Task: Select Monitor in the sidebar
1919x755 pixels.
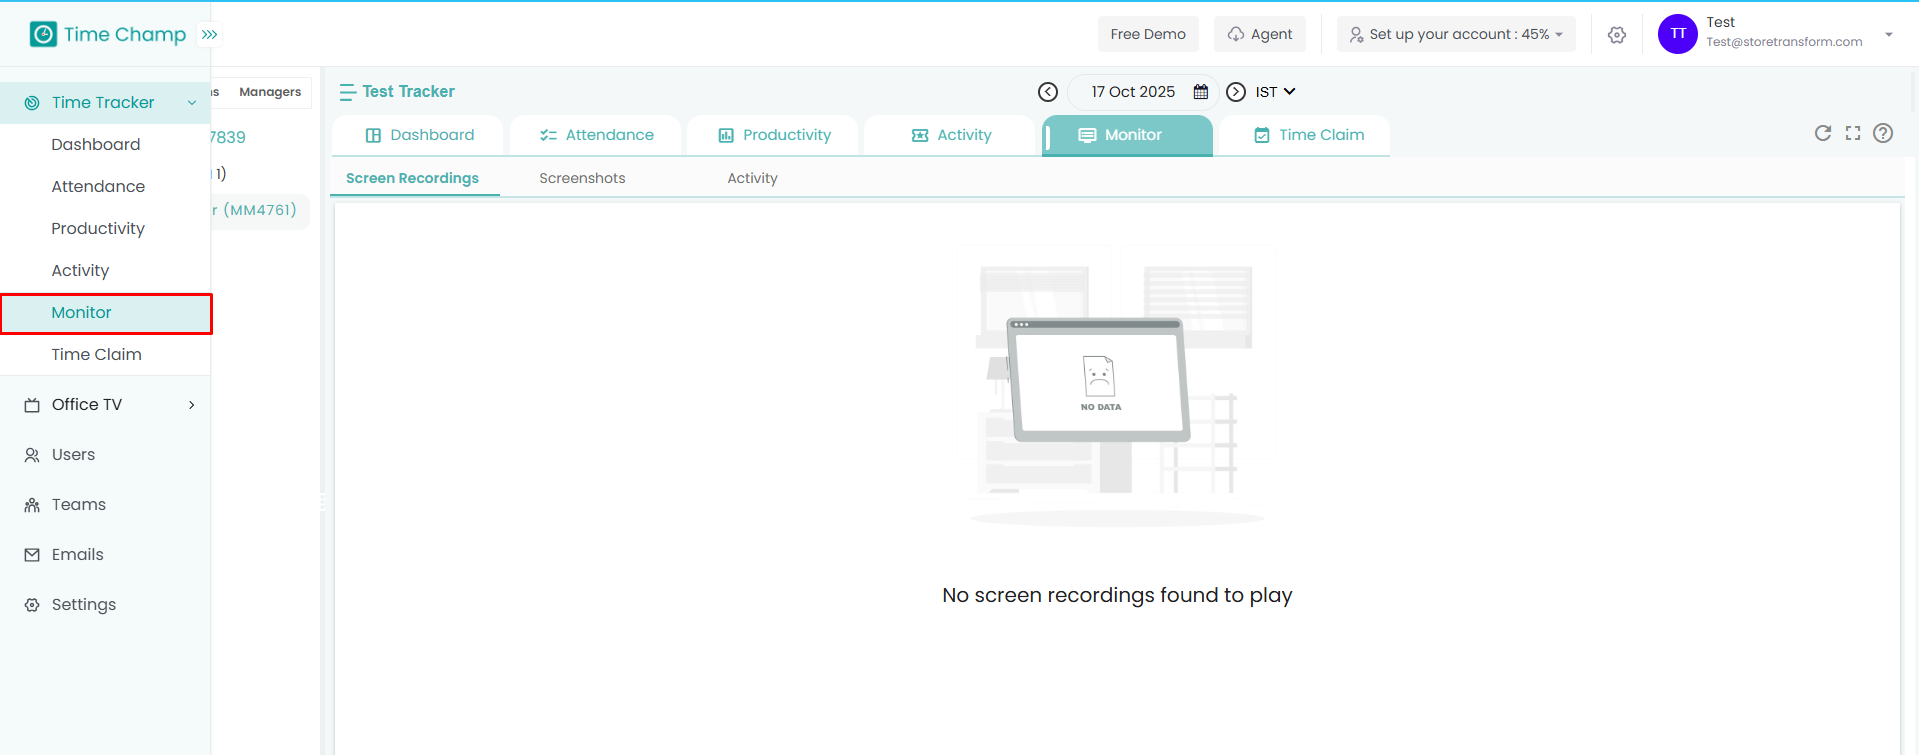Action: (x=105, y=313)
